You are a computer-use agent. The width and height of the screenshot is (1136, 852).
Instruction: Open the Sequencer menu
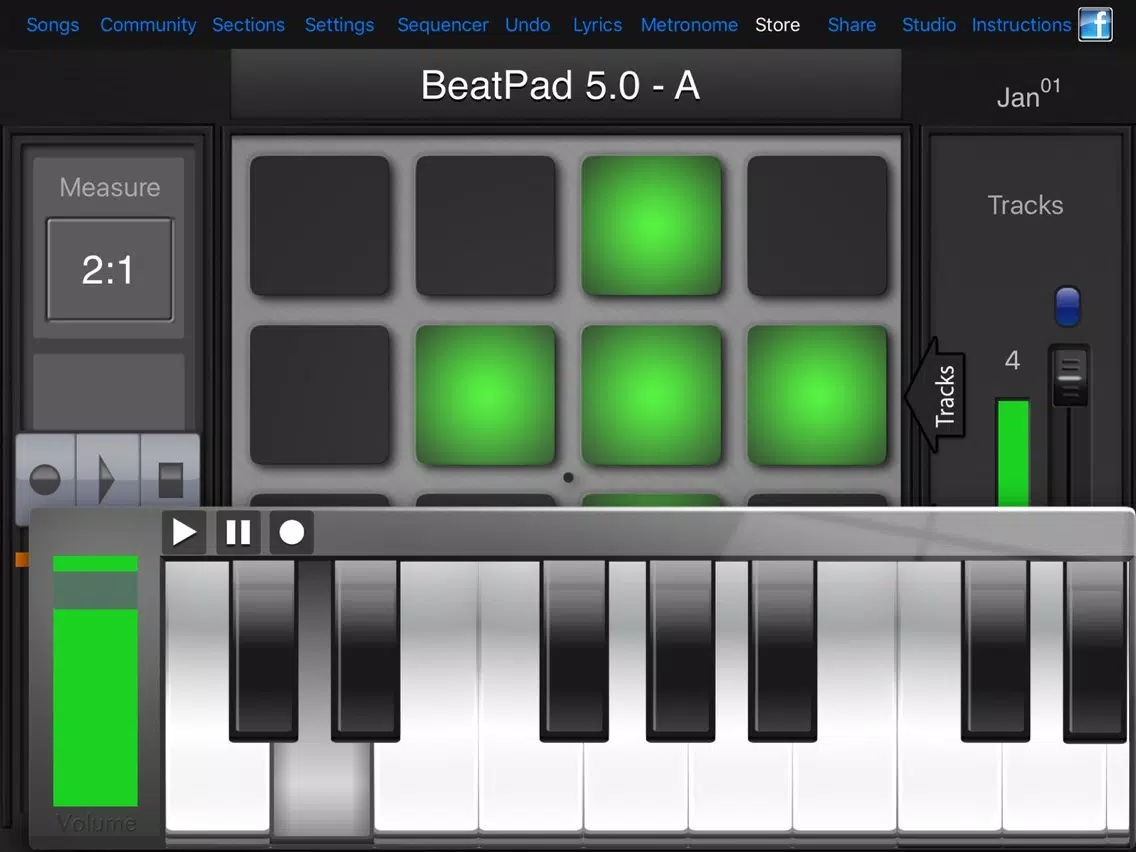[442, 25]
